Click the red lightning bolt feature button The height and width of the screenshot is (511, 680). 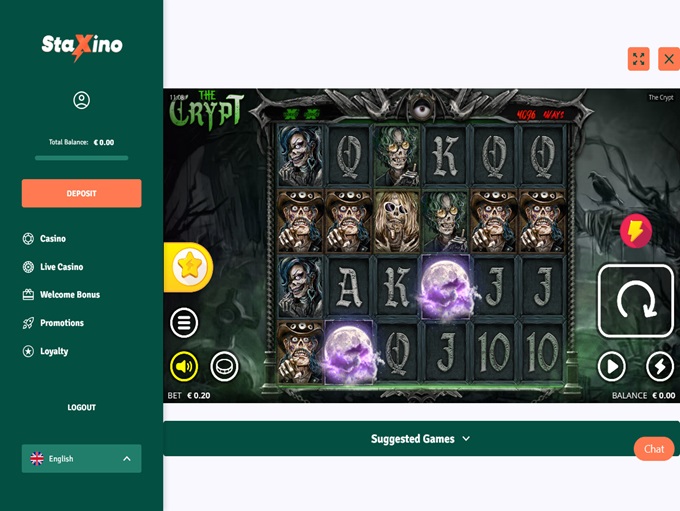coord(635,231)
